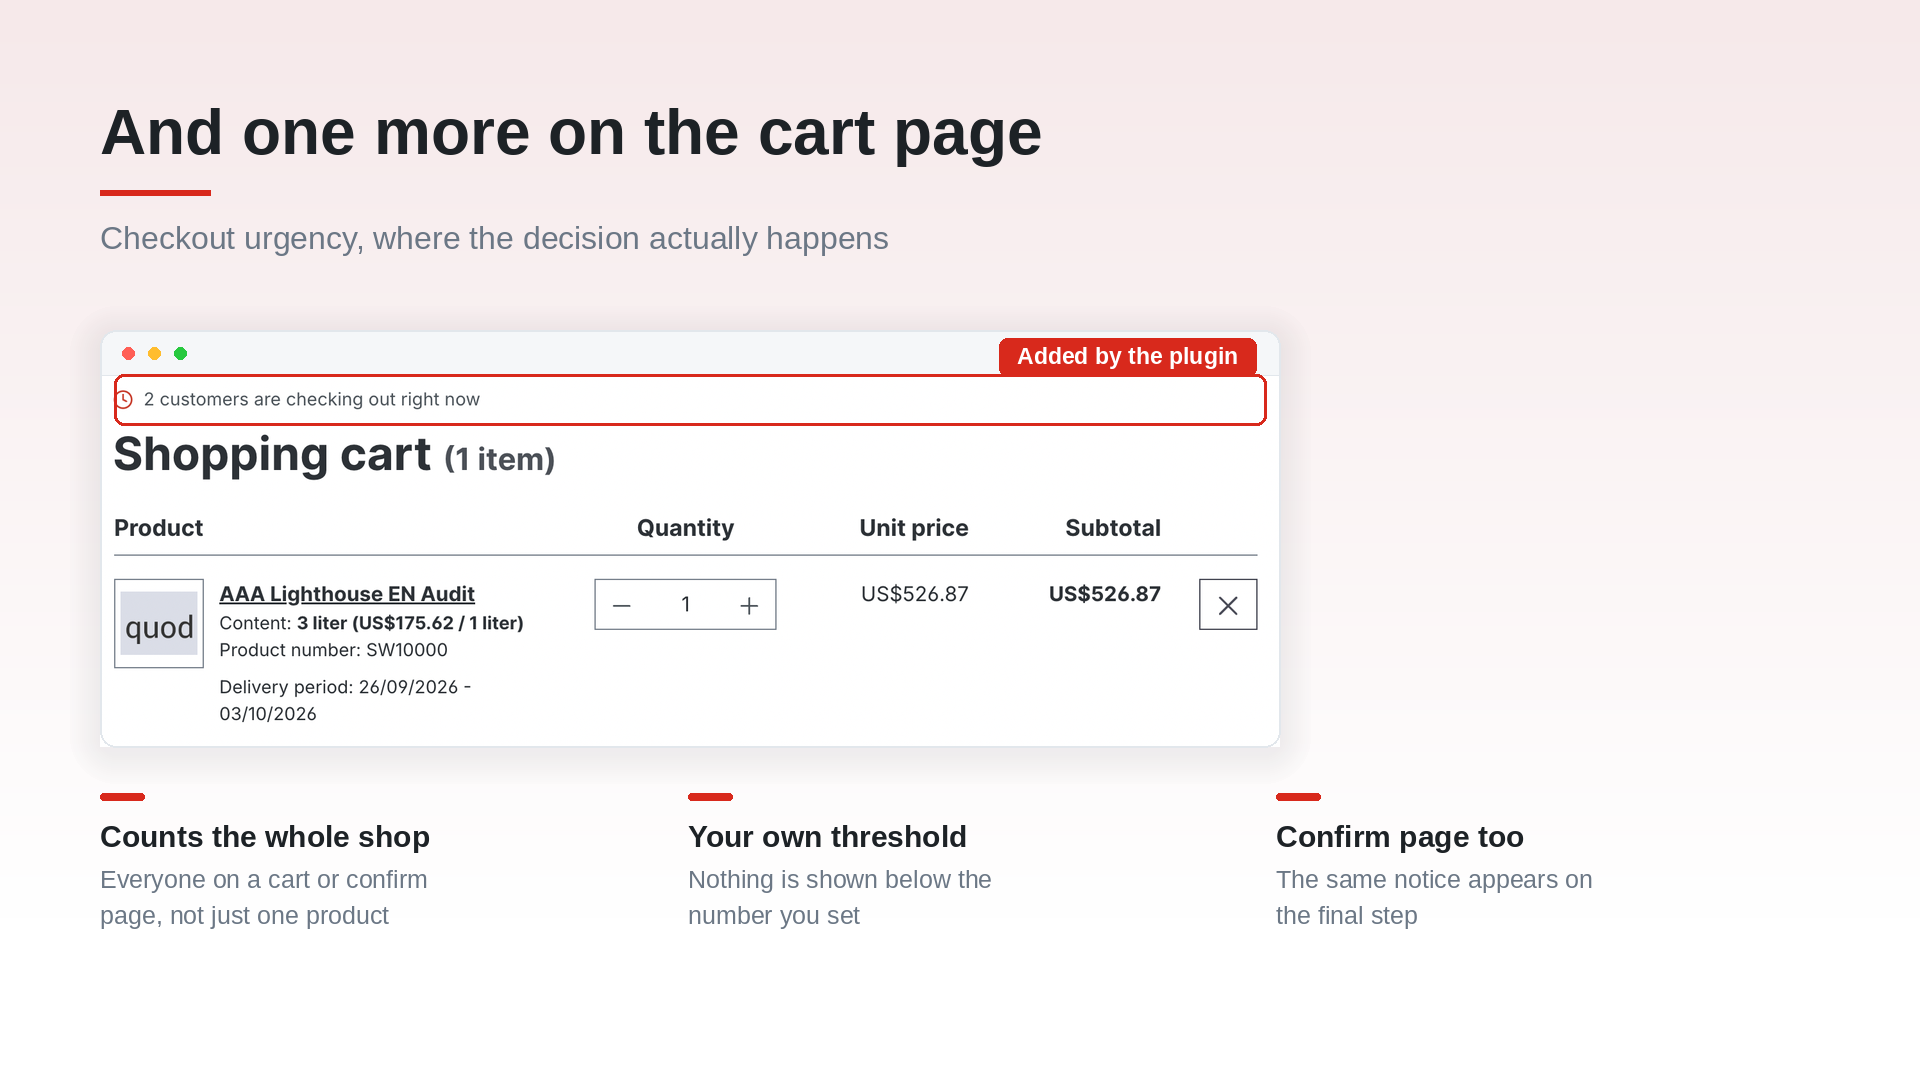This screenshot has height=1080, width=1920.
Task: Click the bold subtotal US$526.87 value
Action: tap(1105, 594)
